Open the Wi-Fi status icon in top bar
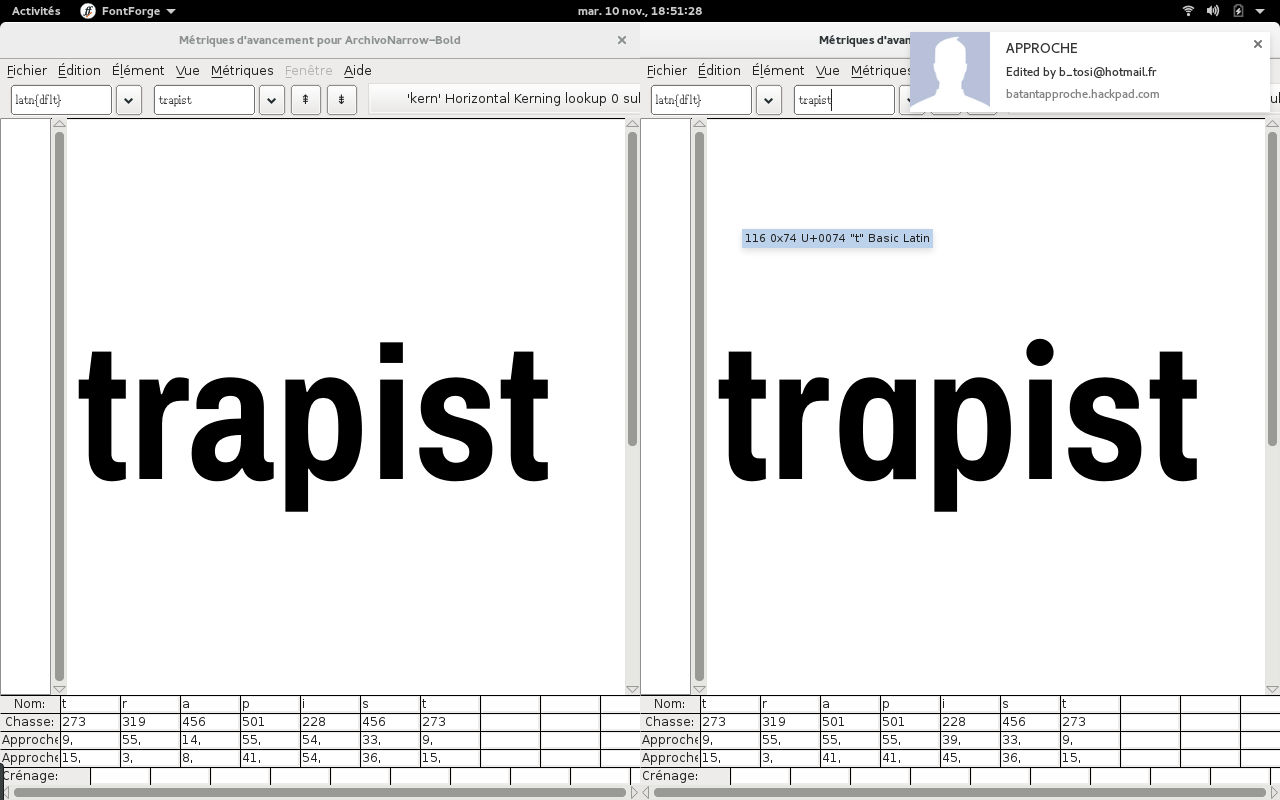The height and width of the screenshot is (800, 1280). click(1188, 11)
